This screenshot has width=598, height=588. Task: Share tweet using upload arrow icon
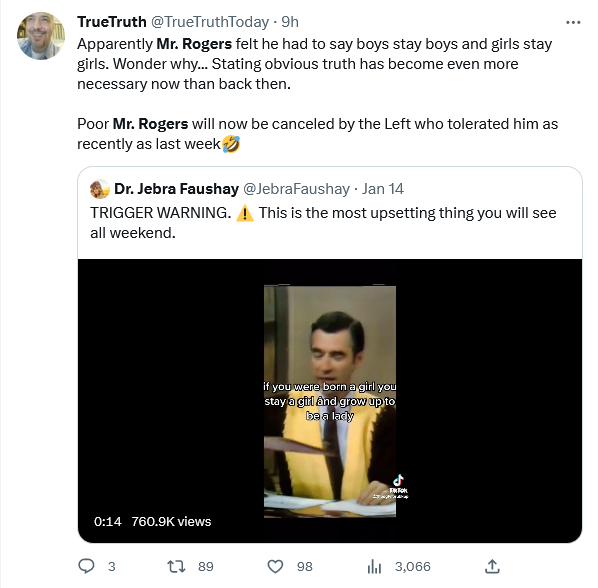pyautogui.click(x=492, y=566)
